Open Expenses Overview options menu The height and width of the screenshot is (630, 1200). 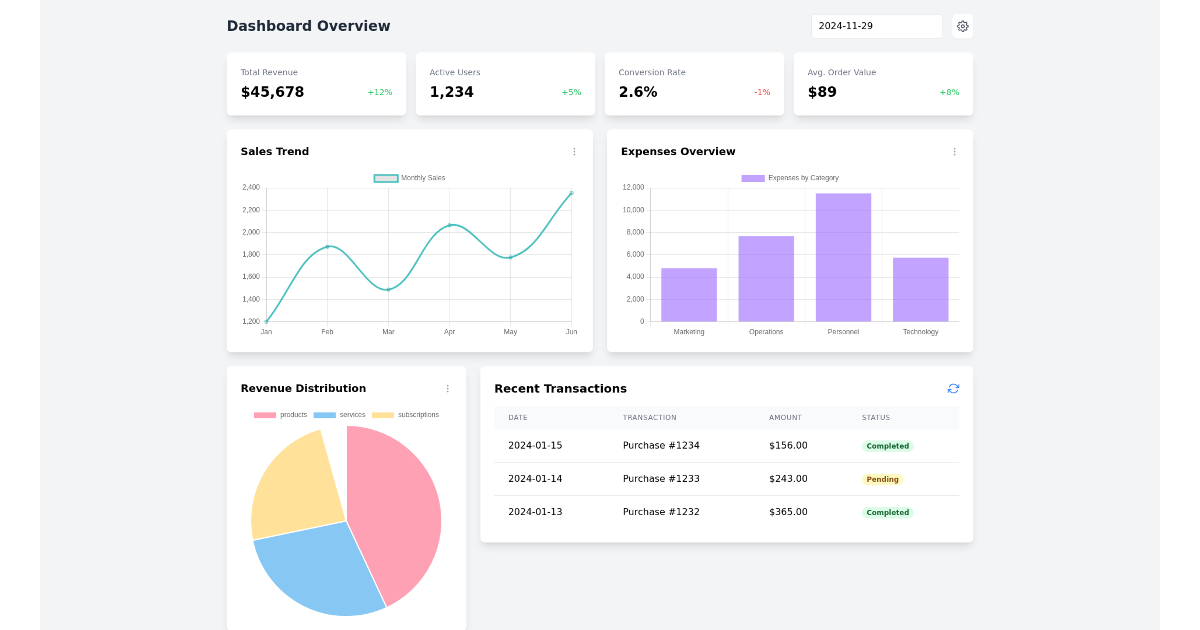[954, 151]
